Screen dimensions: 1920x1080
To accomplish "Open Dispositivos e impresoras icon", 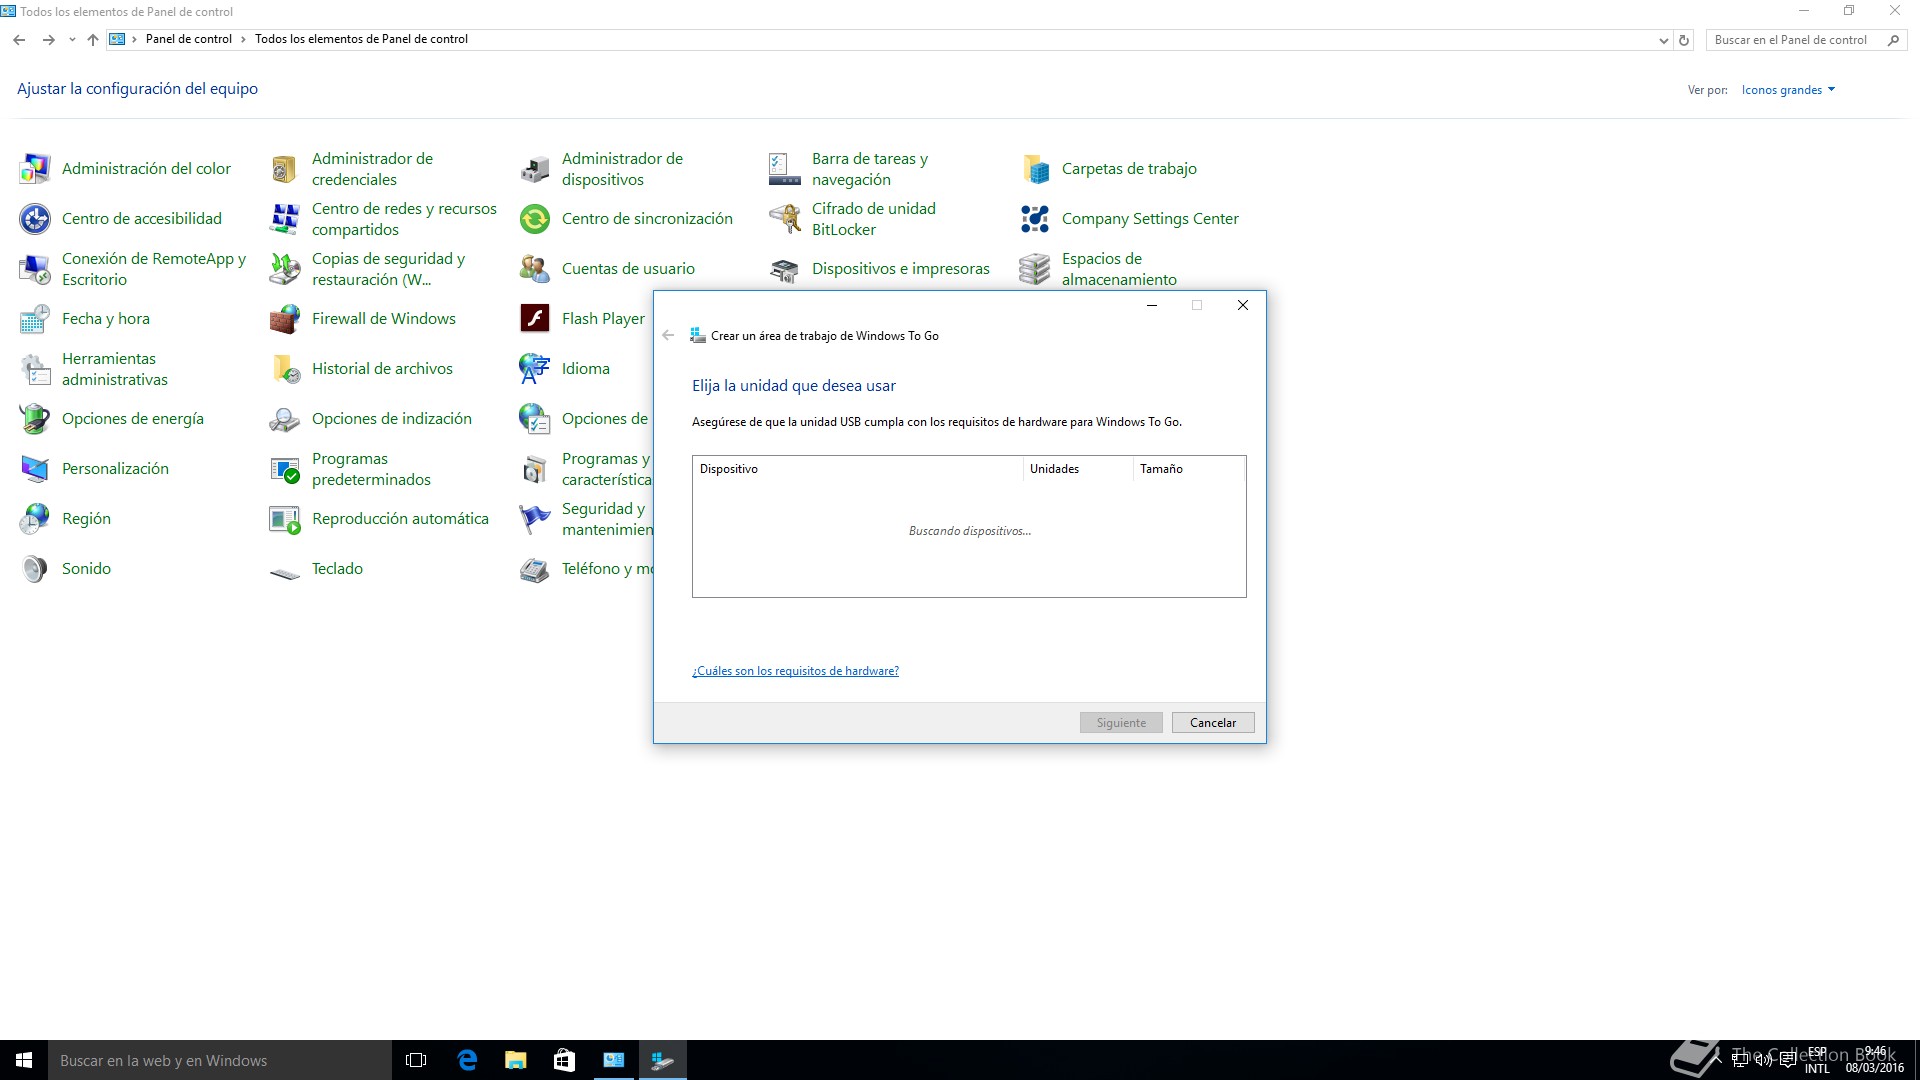I will tap(785, 269).
